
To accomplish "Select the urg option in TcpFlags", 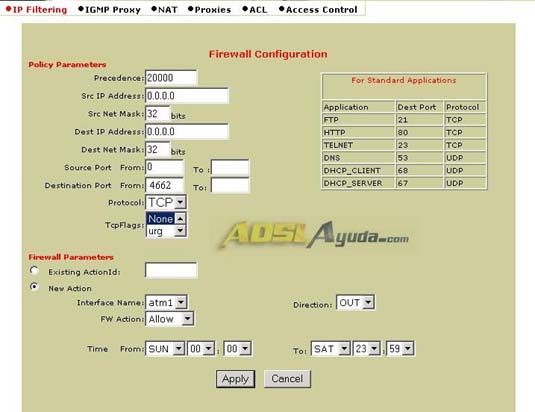I will (160, 231).
